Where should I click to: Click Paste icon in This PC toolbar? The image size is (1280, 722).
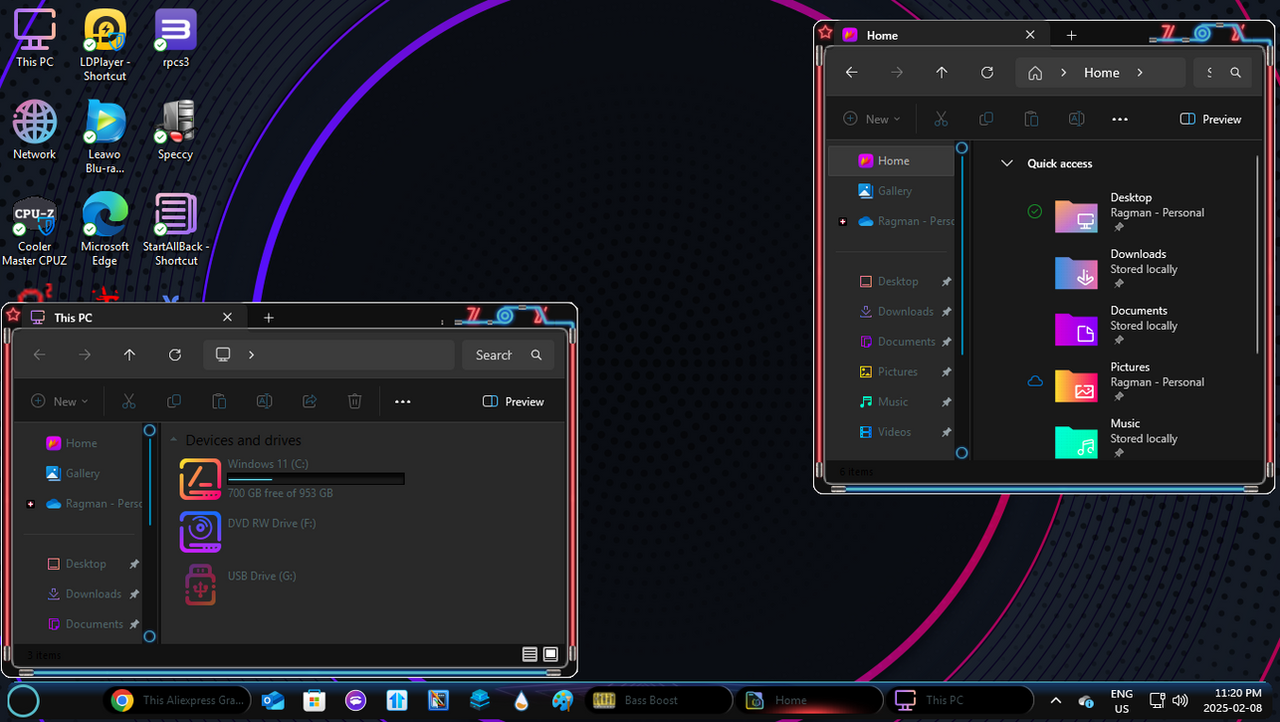pyautogui.click(x=219, y=401)
